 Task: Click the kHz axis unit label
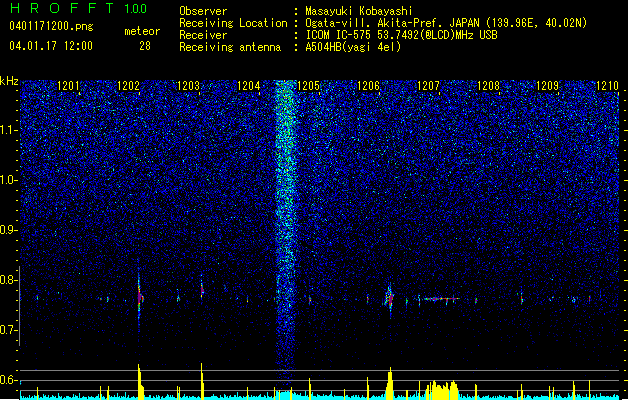[x=9, y=81]
